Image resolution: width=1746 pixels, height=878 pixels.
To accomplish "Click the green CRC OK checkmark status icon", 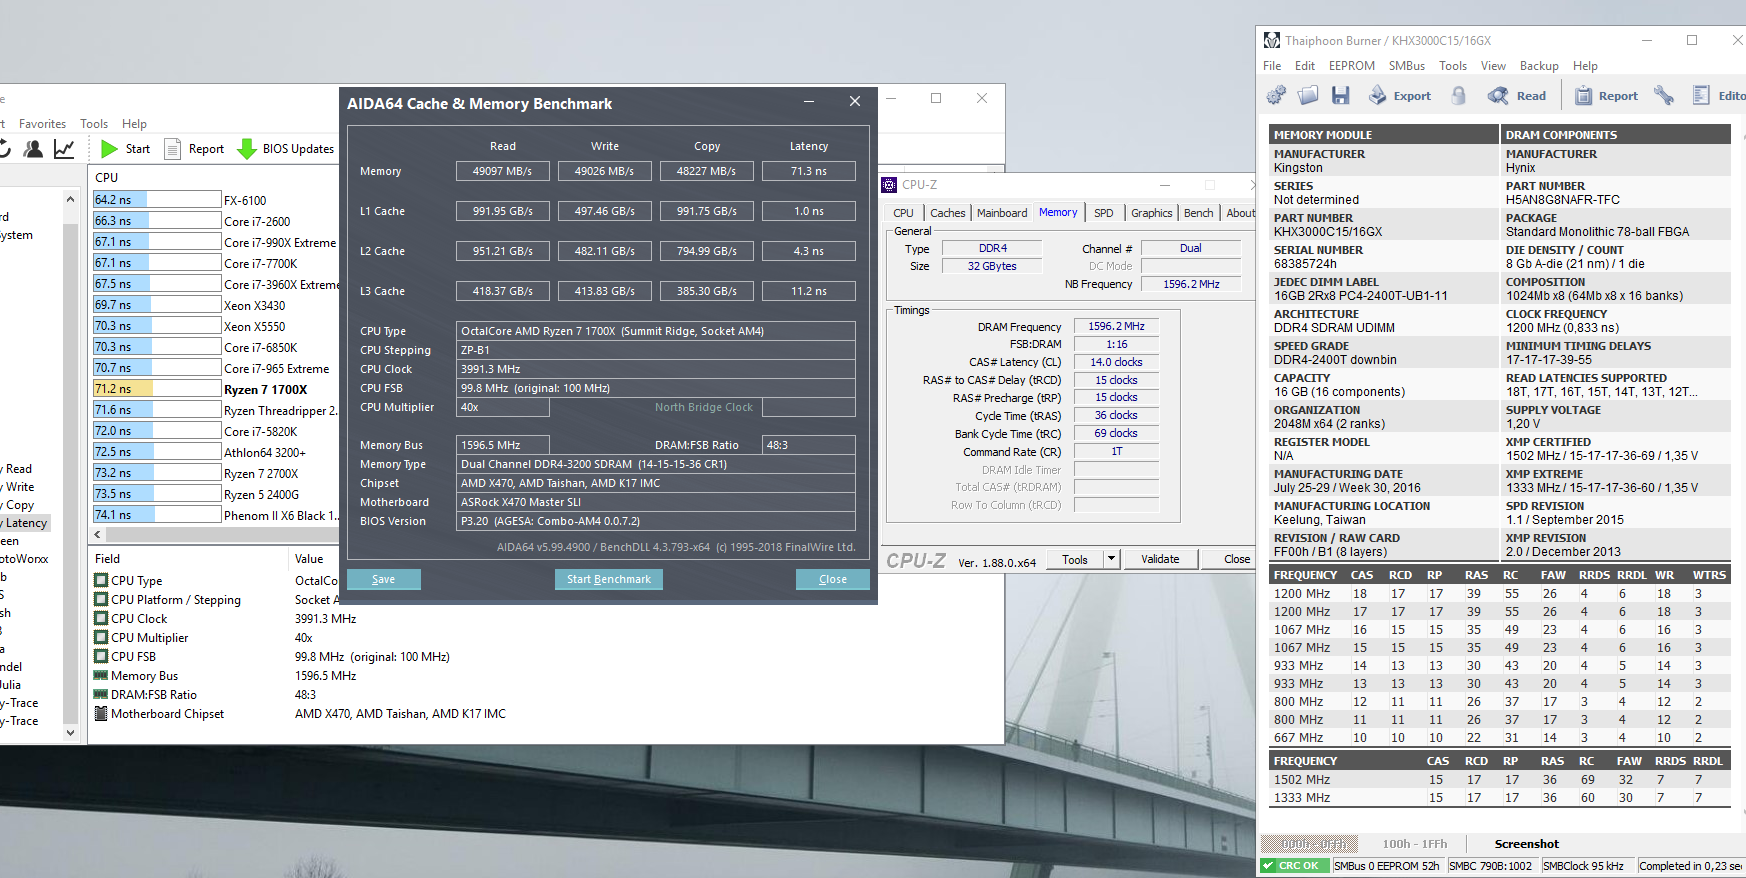I will pyautogui.click(x=1268, y=866).
